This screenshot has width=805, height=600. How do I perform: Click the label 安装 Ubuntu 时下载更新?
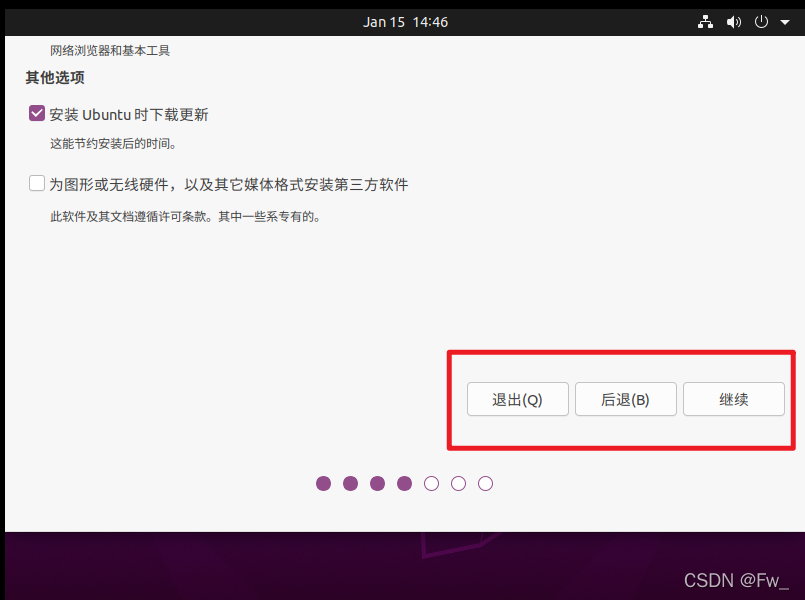coord(129,114)
